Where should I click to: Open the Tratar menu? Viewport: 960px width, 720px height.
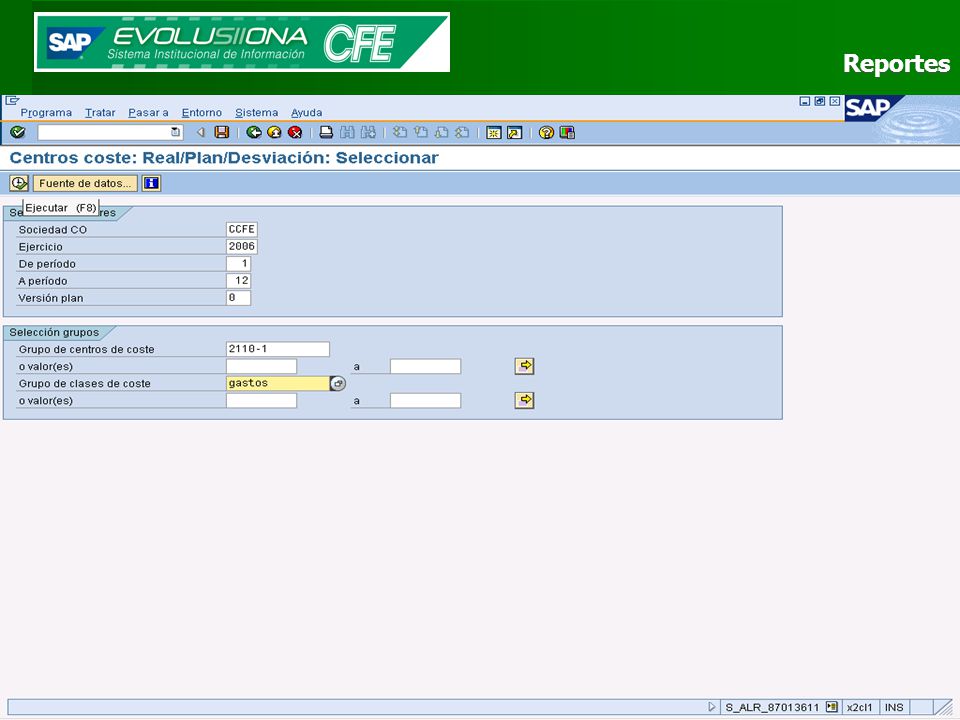tap(100, 113)
